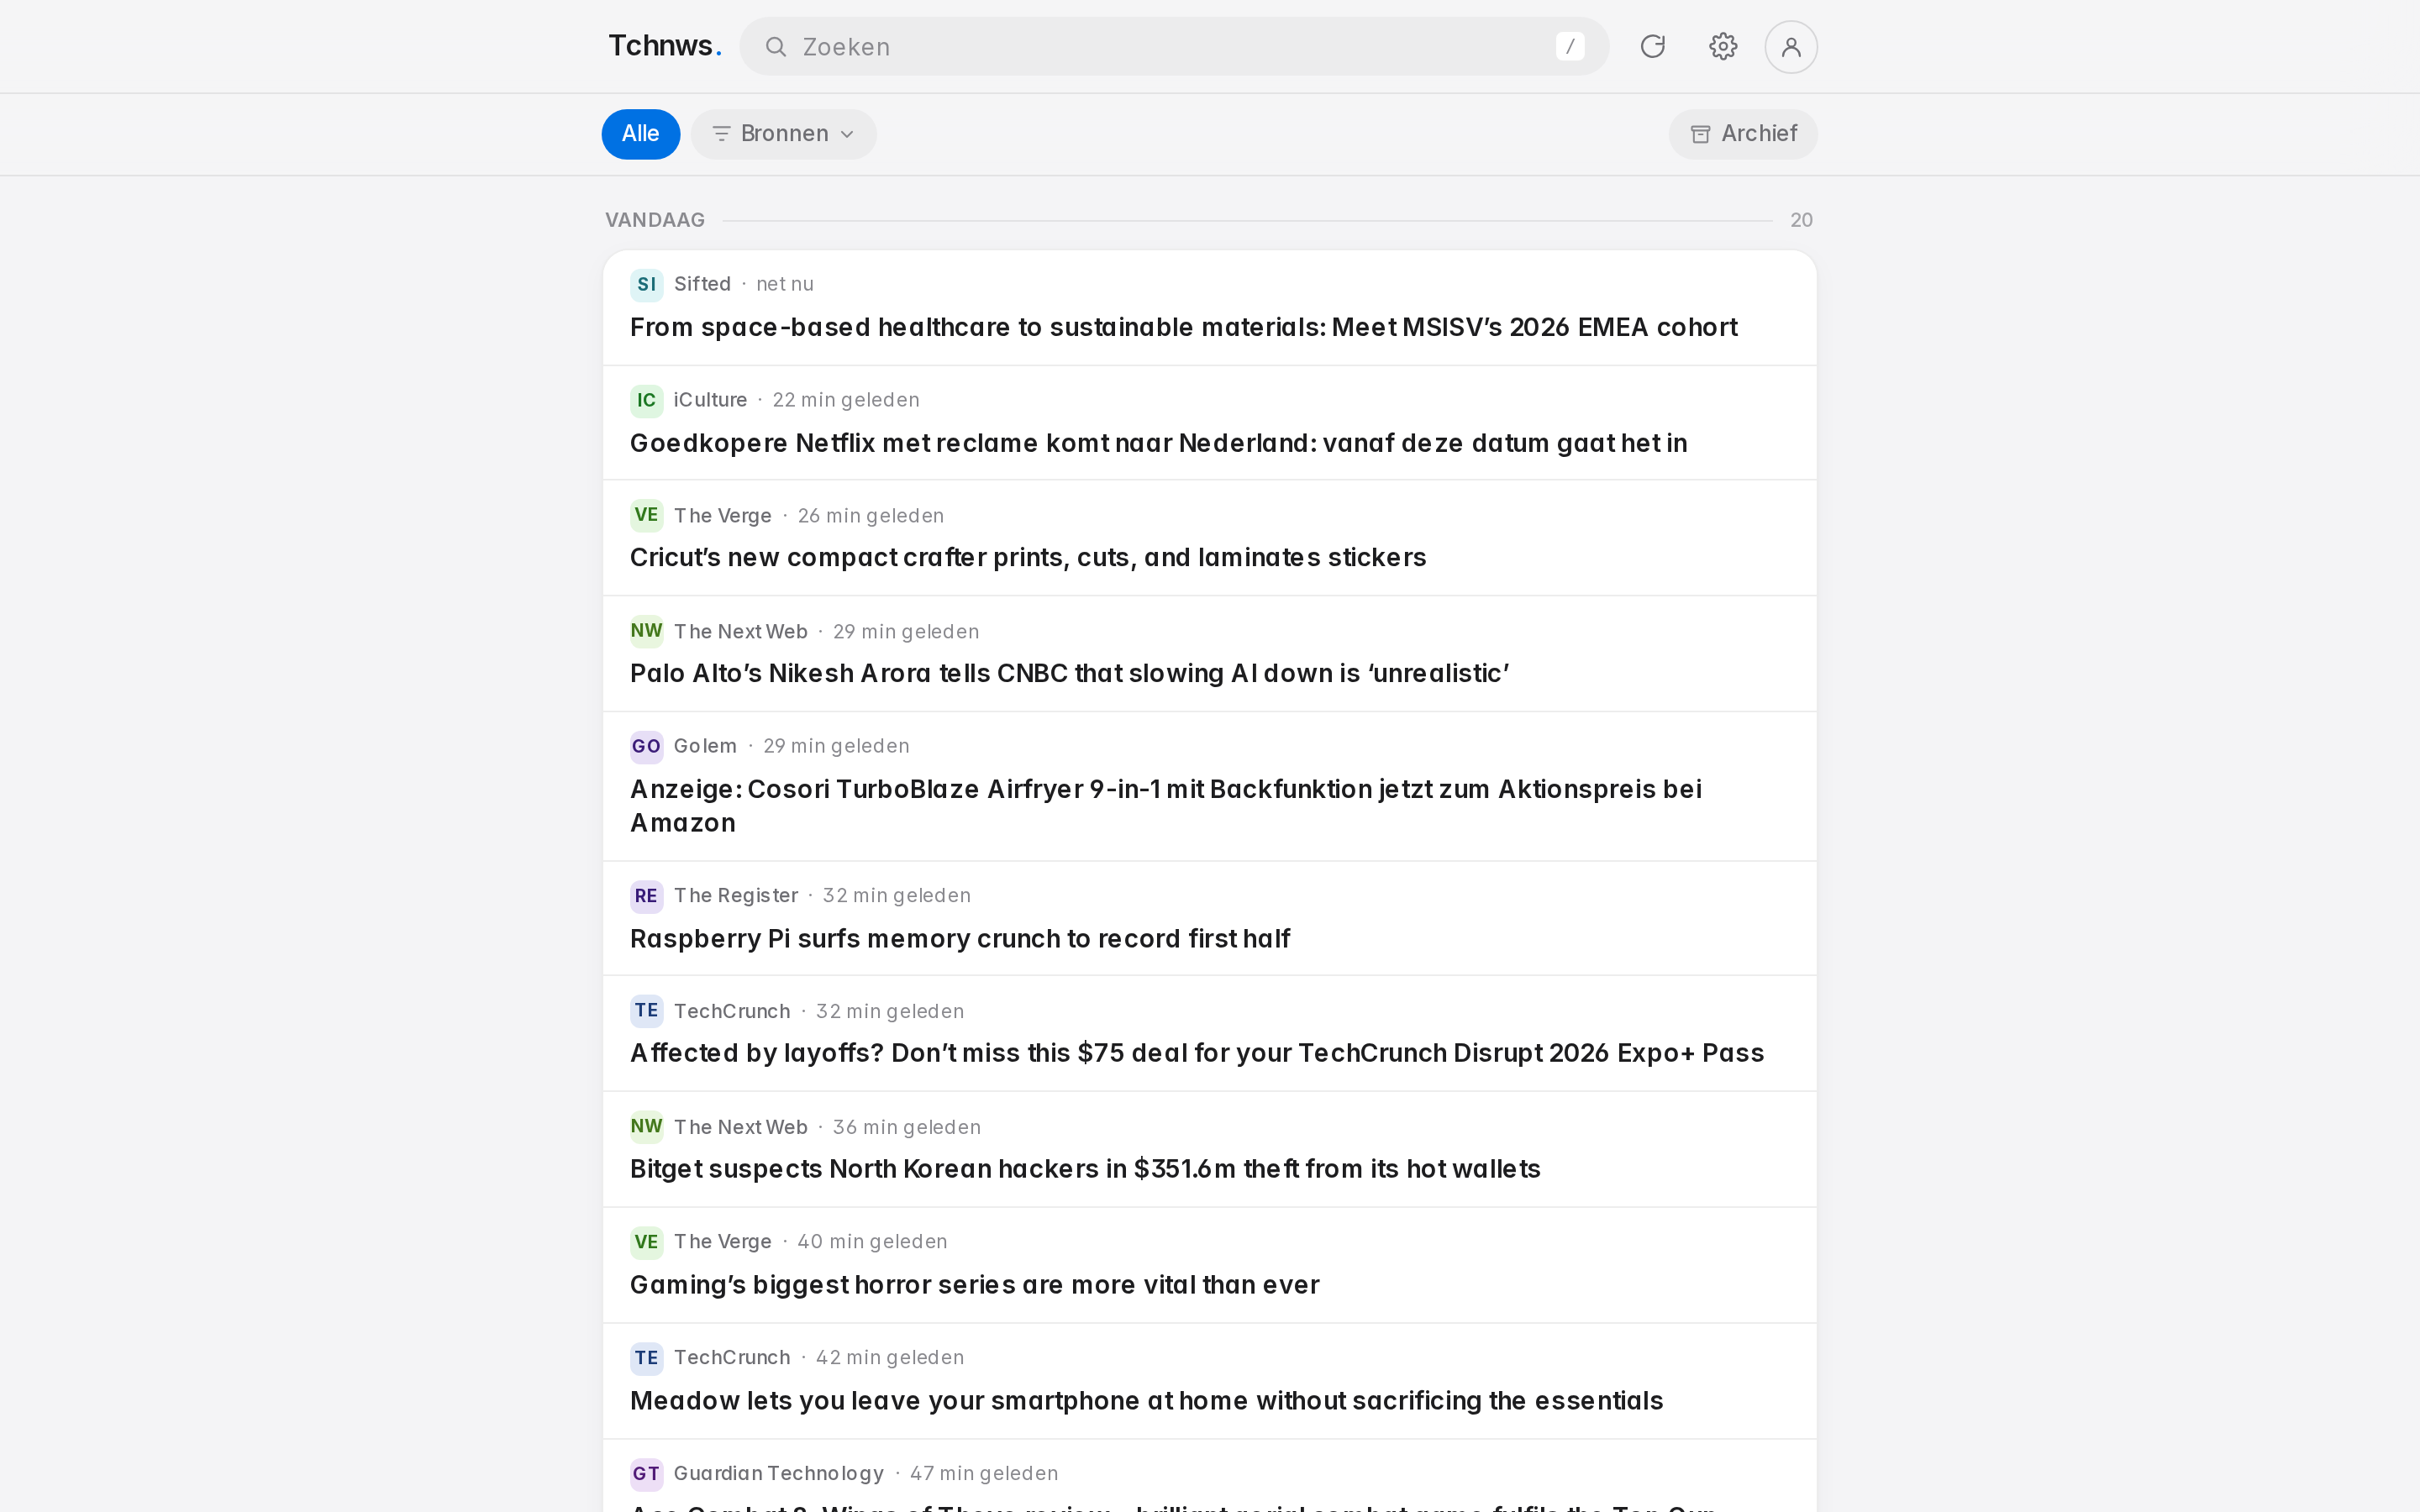Focus the Zoeken search field
Screen dimensions: 2420x1512
point(1173,46)
